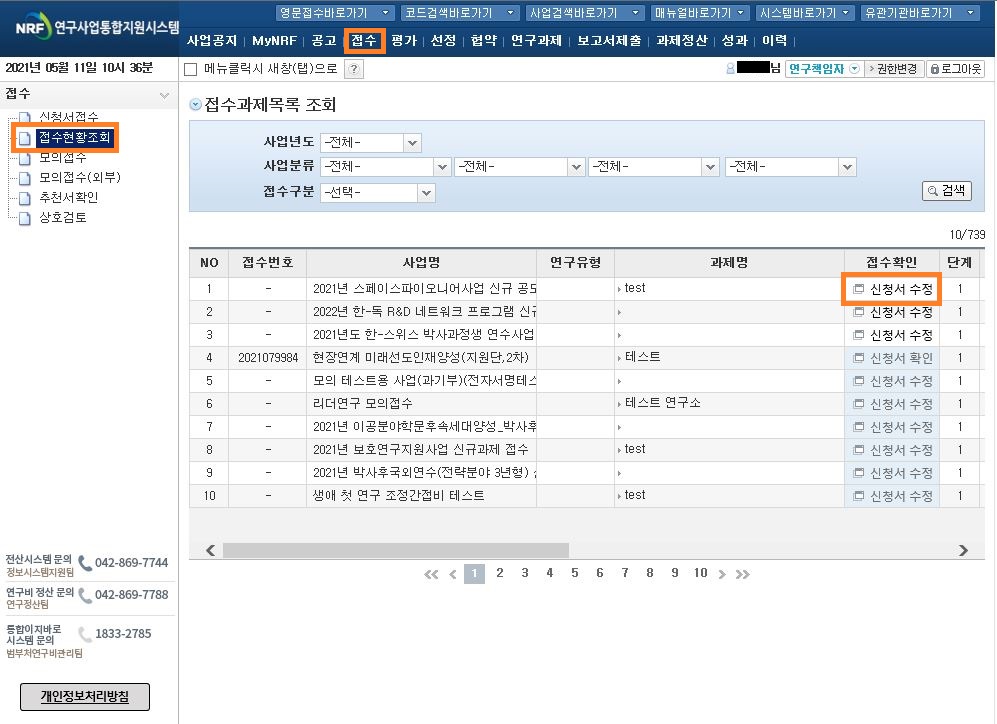Click the 검색 search button
The height and width of the screenshot is (724, 997).
tap(946, 190)
